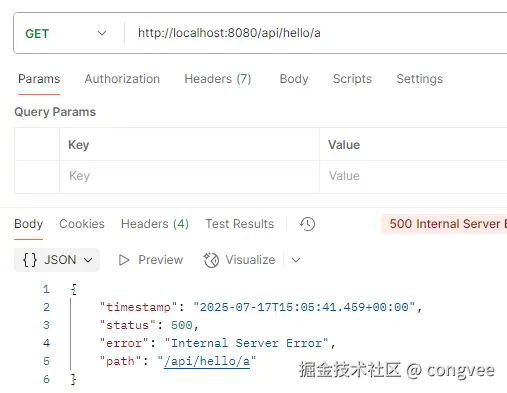This screenshot has height=393, width=507.
Task: Open the response history clock icon
Action: coord(307,224)
